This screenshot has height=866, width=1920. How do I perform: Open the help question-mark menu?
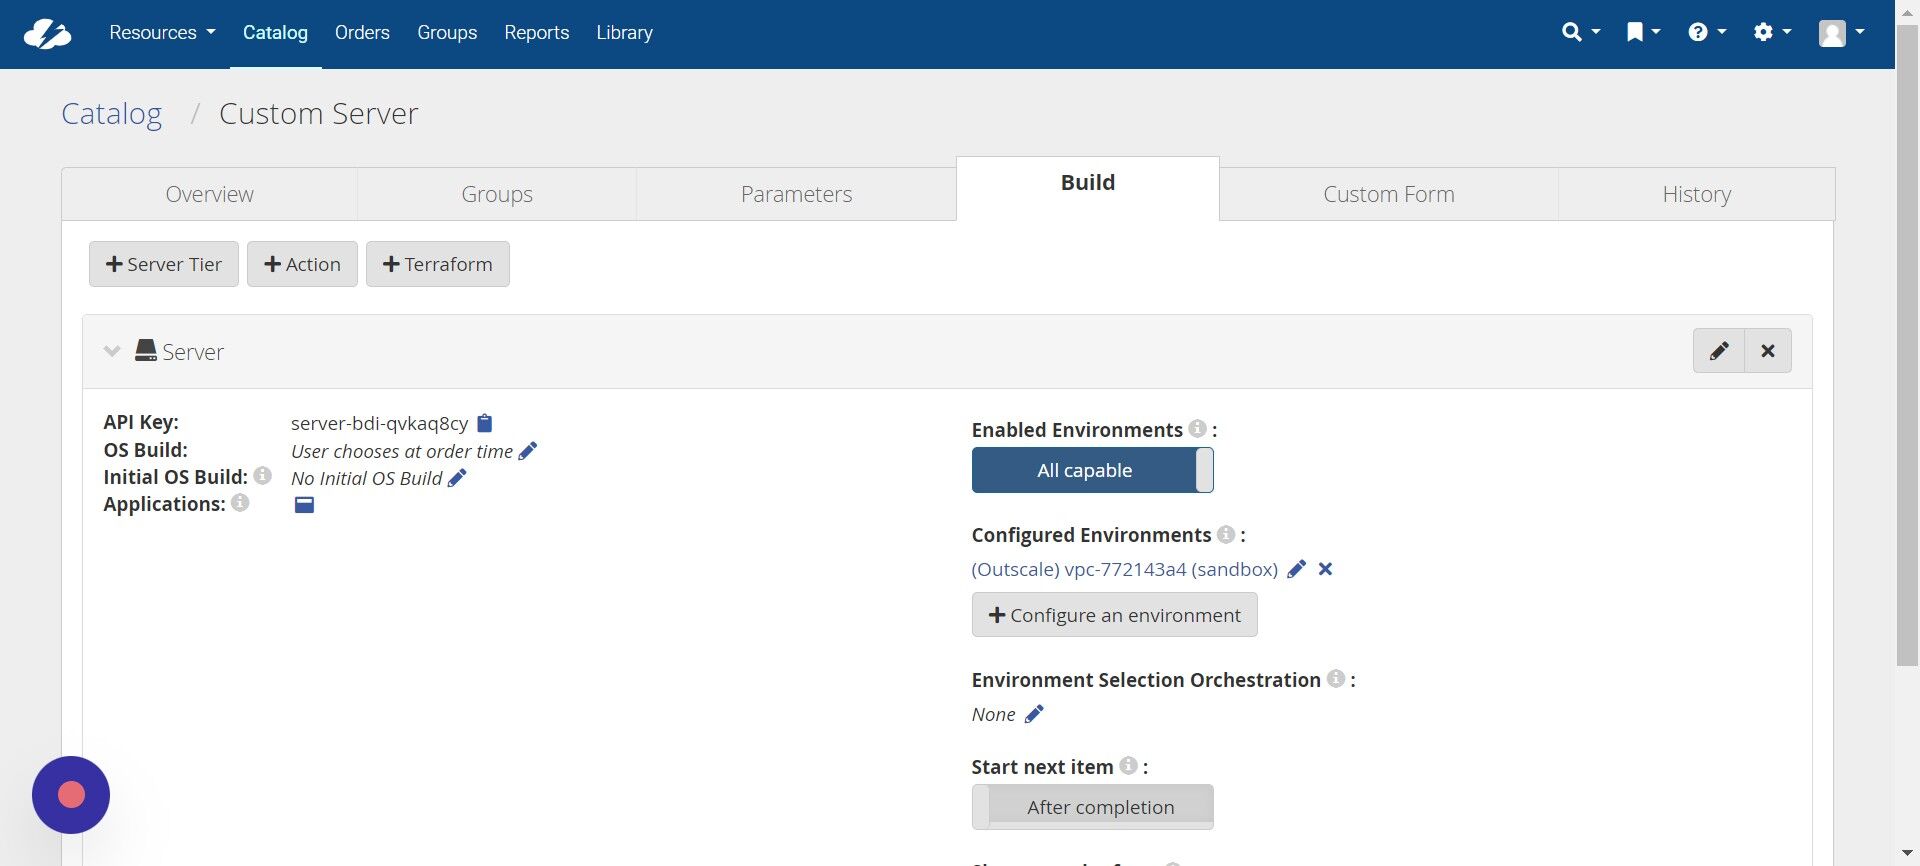coord(1707,32)
